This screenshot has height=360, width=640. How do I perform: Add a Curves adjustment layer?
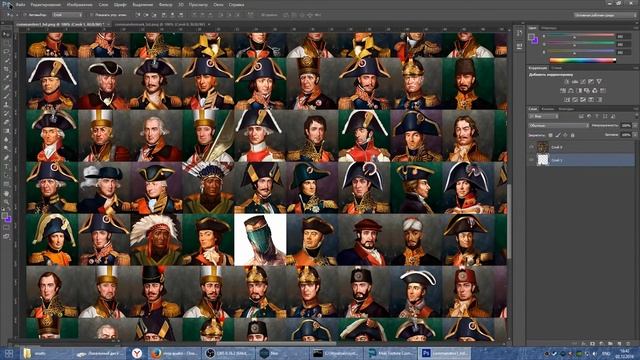click(583, 82)
